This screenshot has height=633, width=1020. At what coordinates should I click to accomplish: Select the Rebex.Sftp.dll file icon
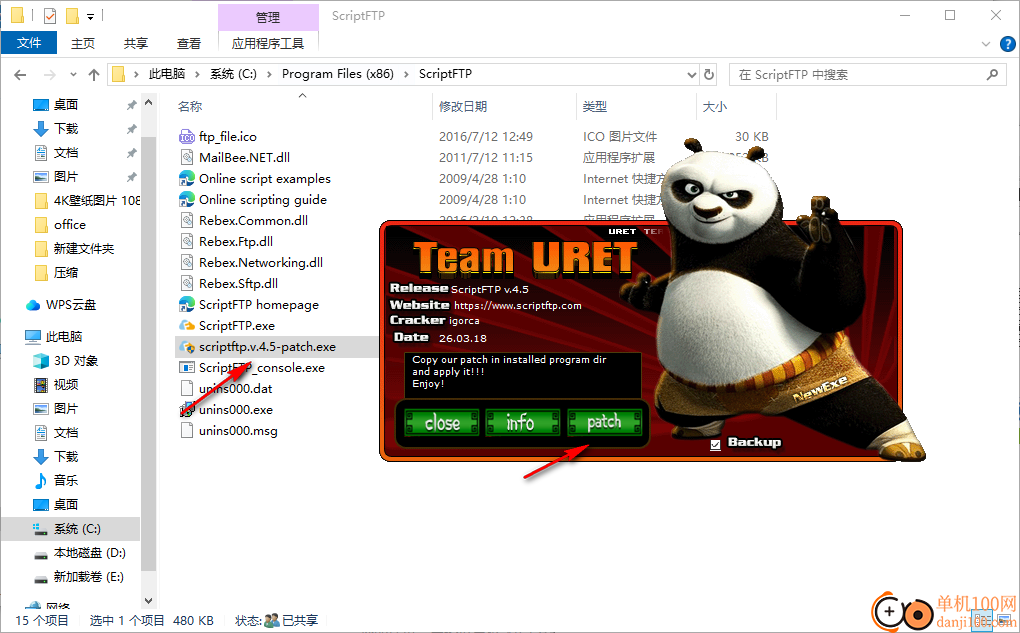(187, 284)
